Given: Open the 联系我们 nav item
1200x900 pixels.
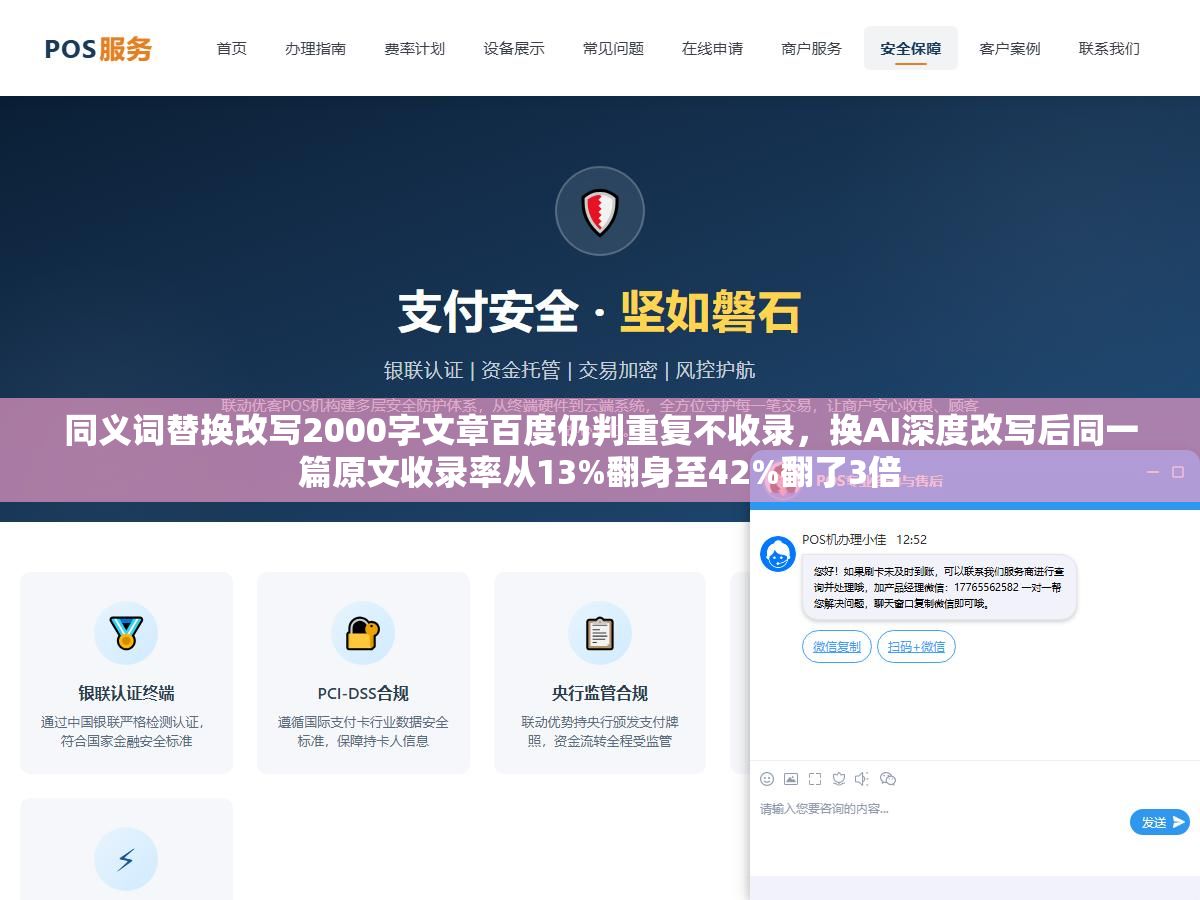Looking at the screenshot, I should click(x=1109, y=48).
